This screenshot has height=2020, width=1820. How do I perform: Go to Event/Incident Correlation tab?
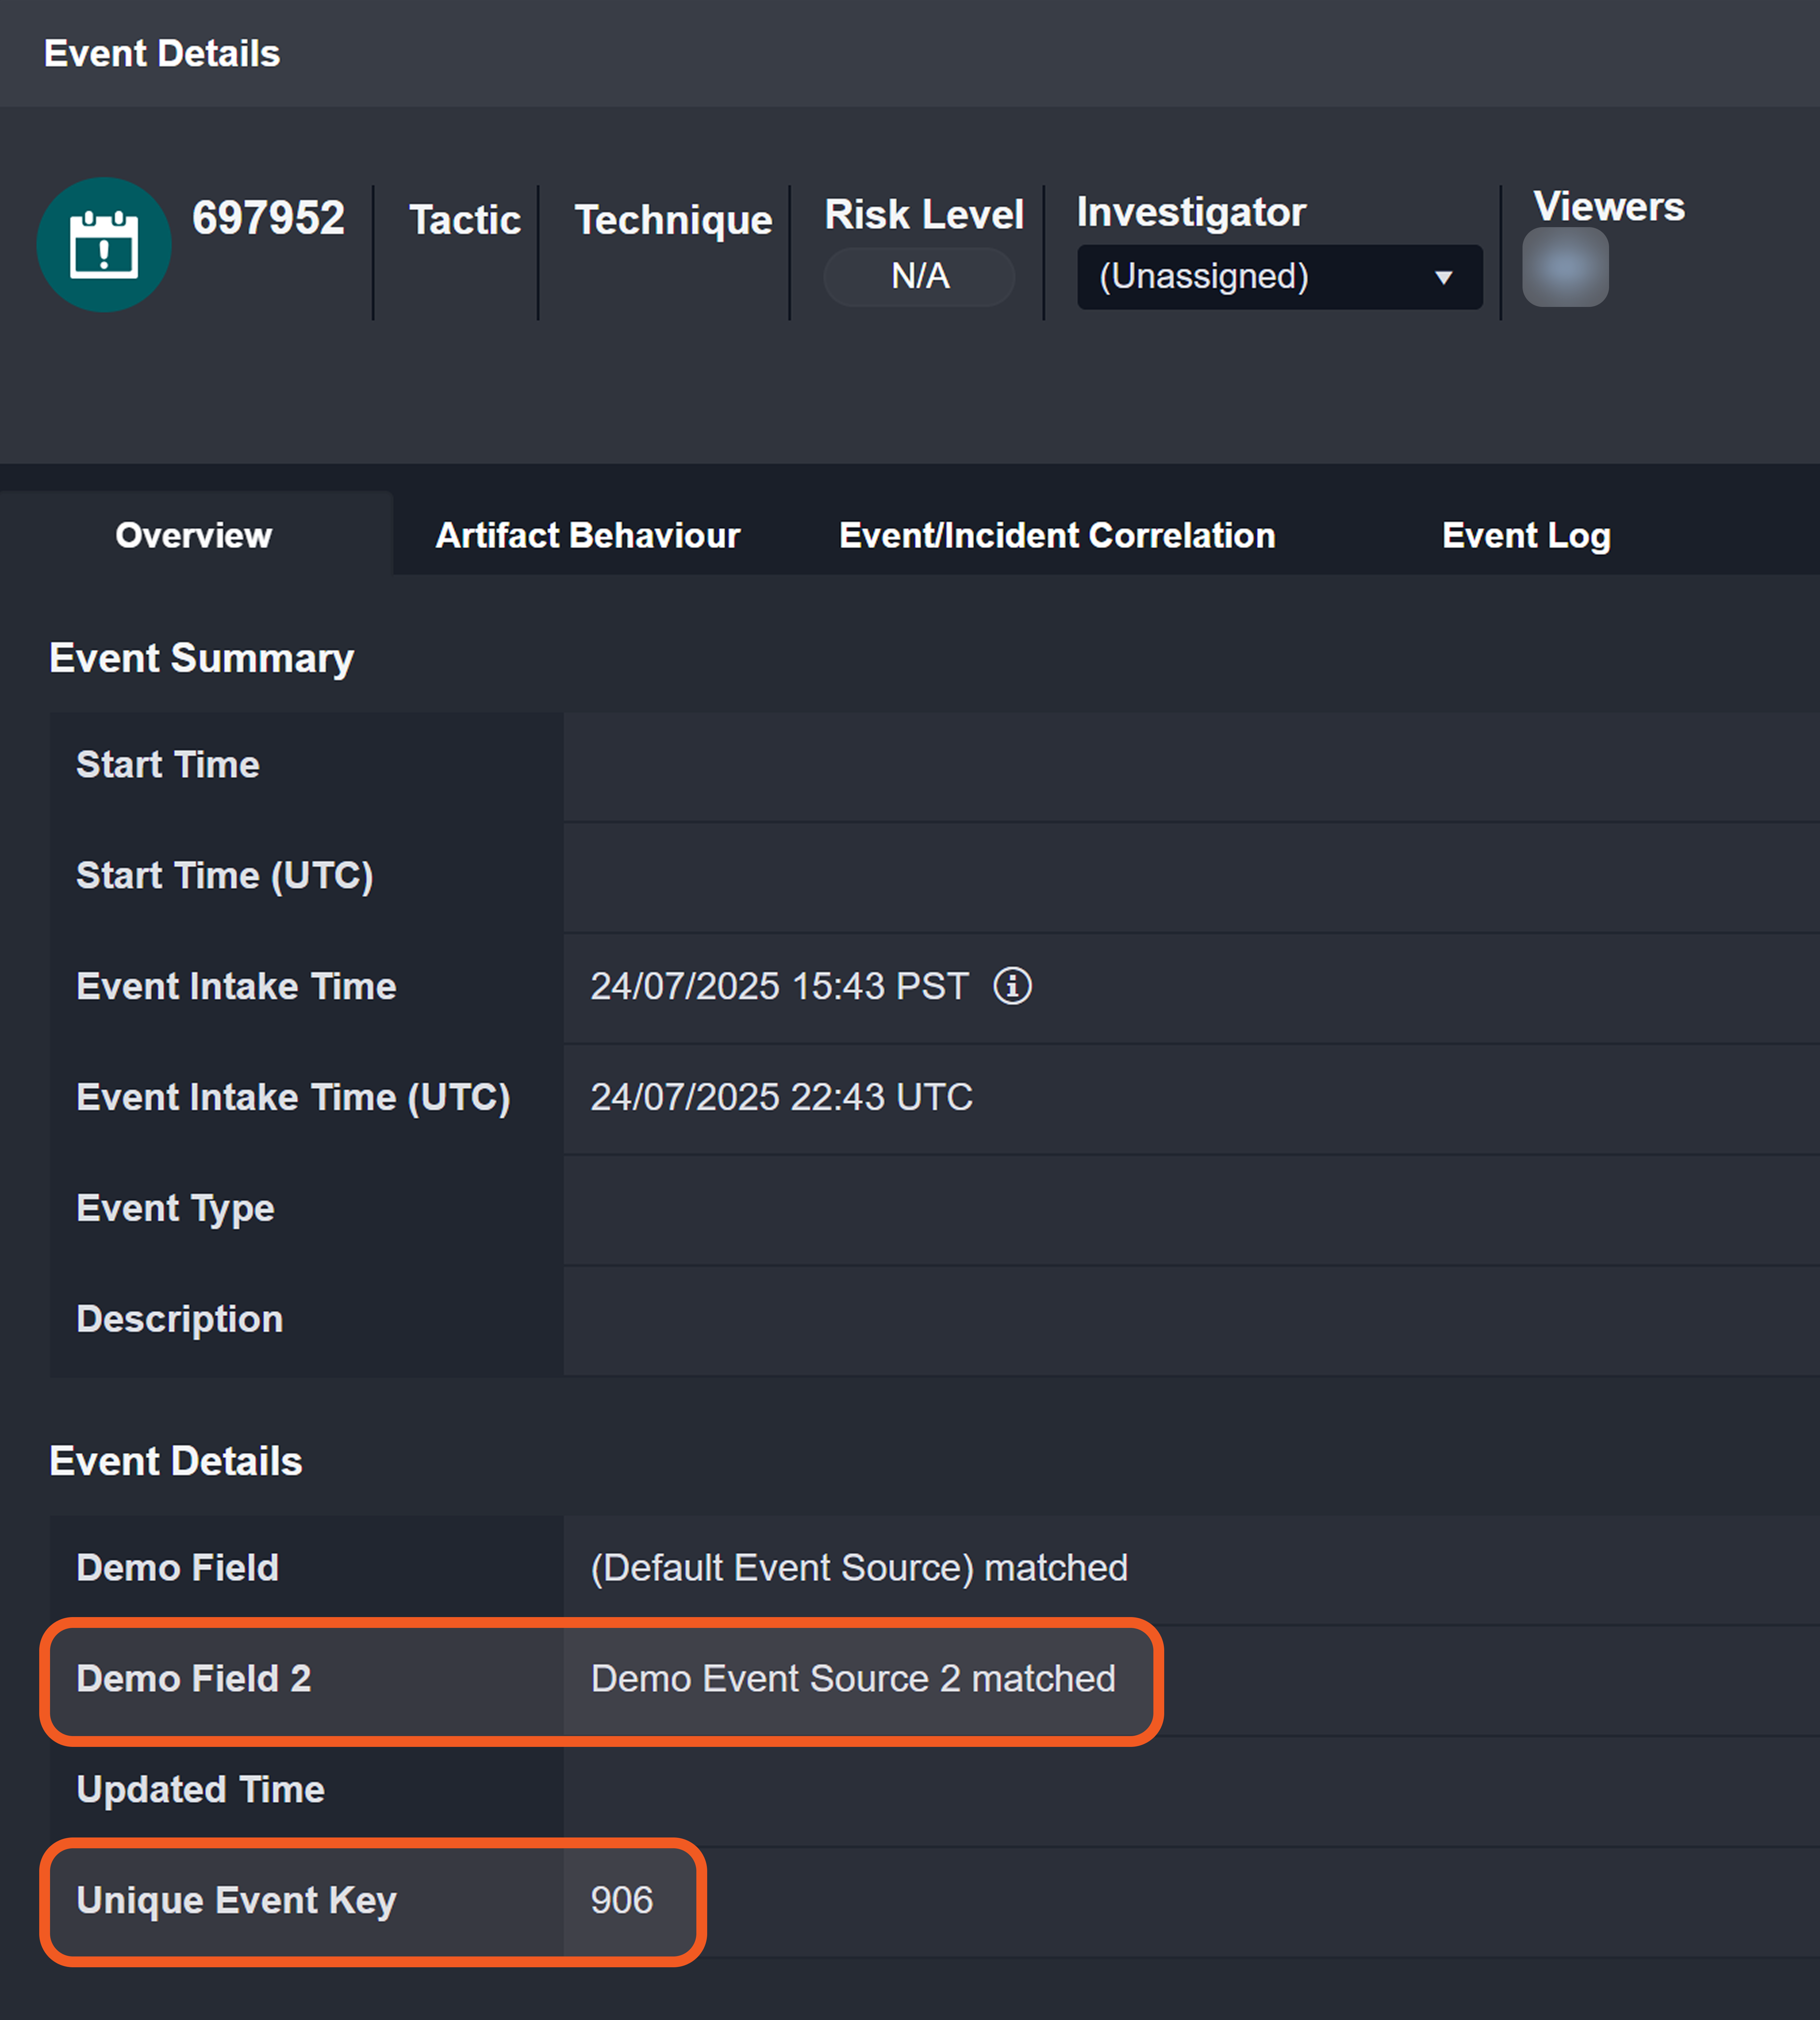(1057, 535)
